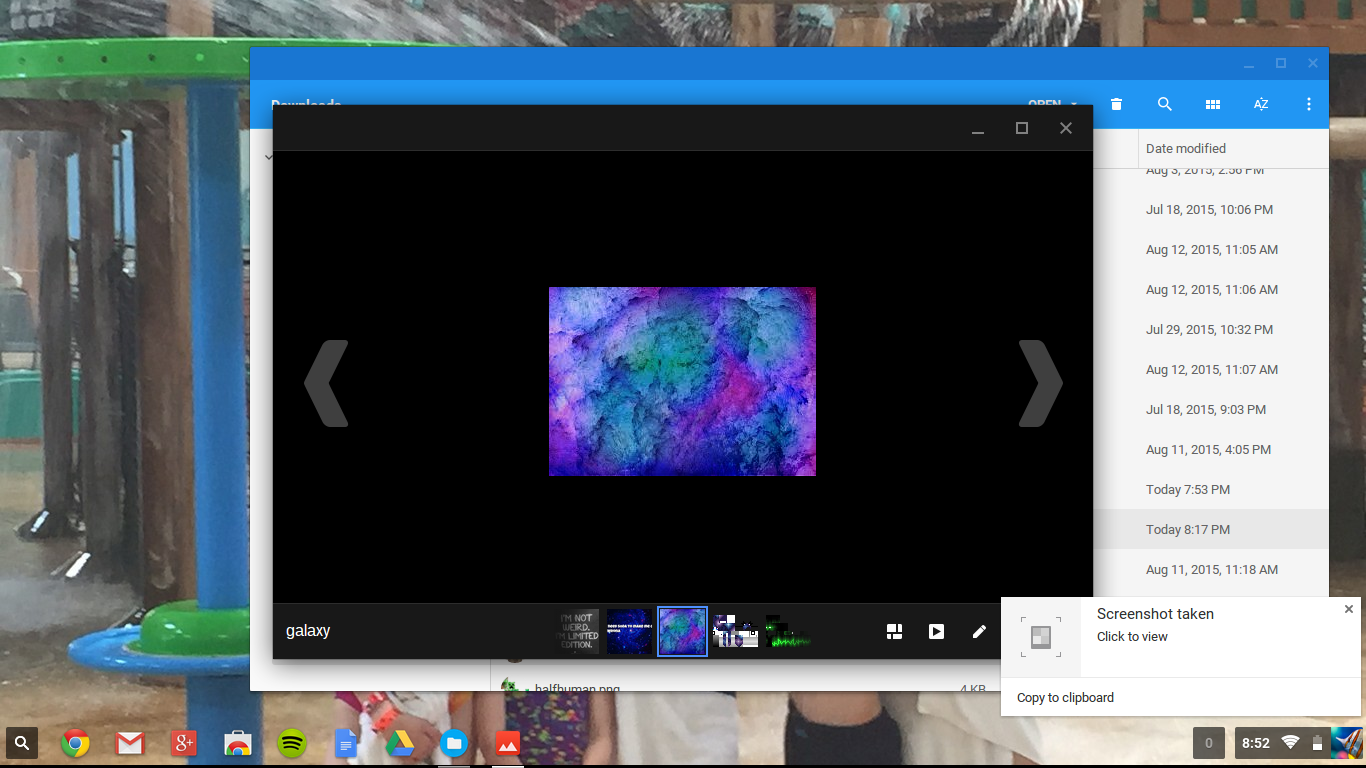Select the "I'm not weird" thumbnail
1366x768 pixels.
(x=578, y=631)
